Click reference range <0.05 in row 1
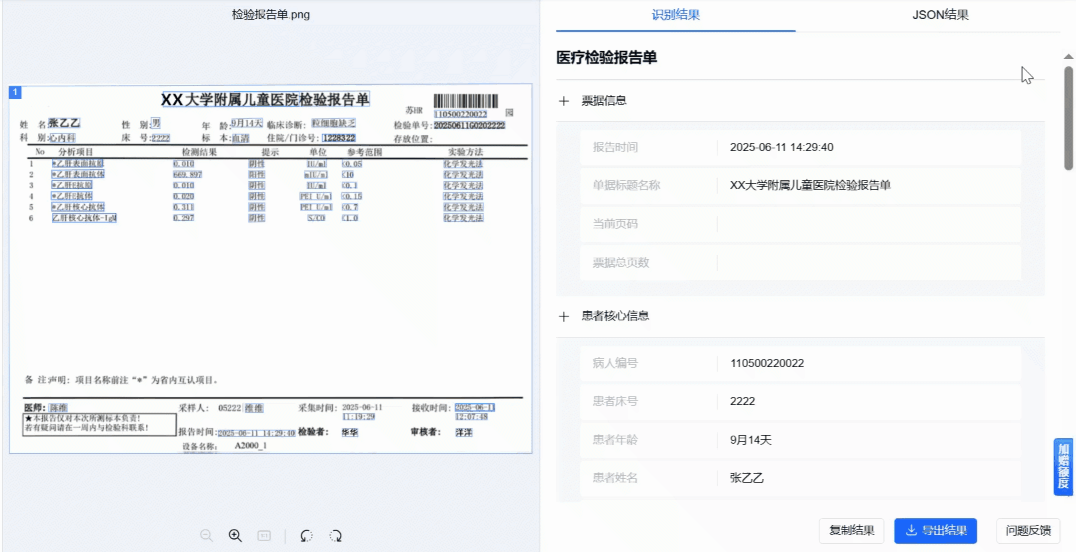1076x552 pixels. (351, 164)
